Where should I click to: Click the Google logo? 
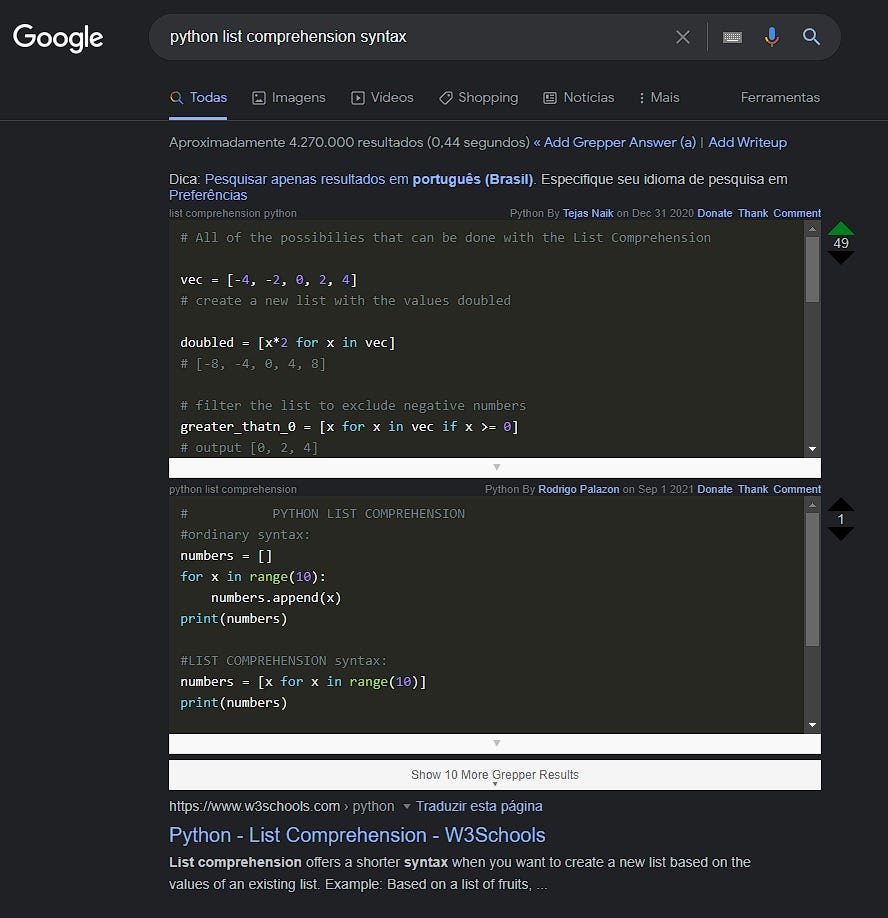click(57, 38)
